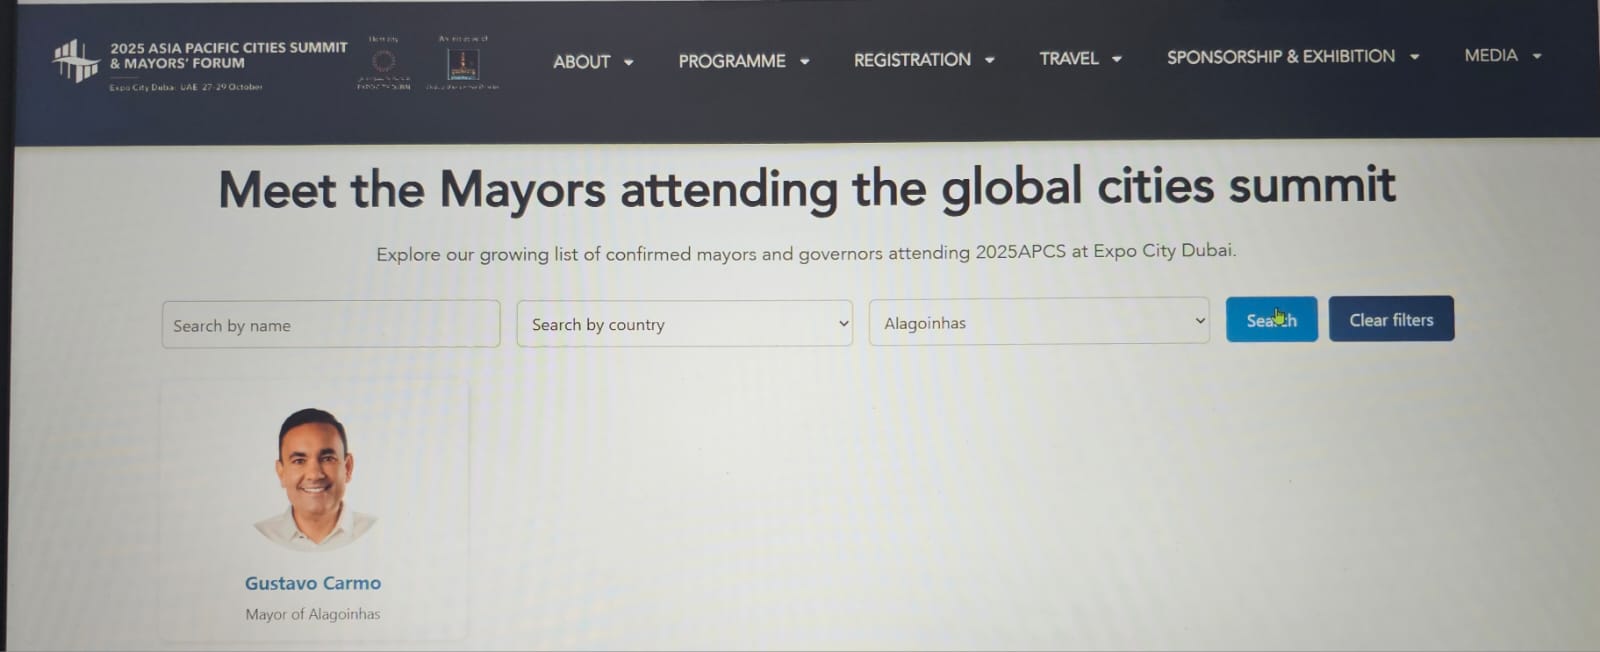Viewport: 1600px width, 652px height.
Task: Open the SPONSORSHIP & EXHIBITION menu
Action: [x=1281, y=57]
